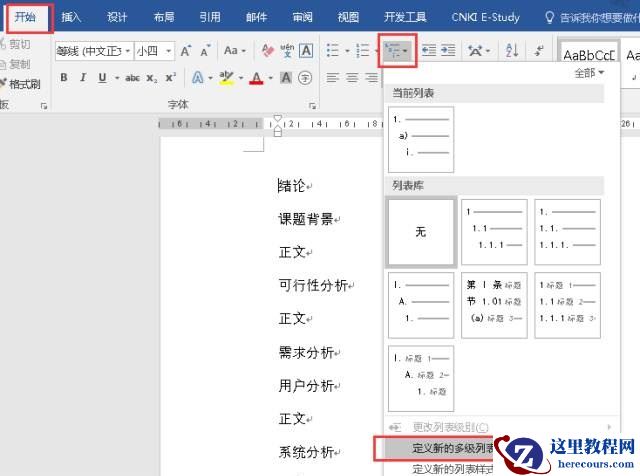Viewport: 640px width, 476px height.
Task: Open the Font dialog launcher
Action: click(x=312, y=106)
